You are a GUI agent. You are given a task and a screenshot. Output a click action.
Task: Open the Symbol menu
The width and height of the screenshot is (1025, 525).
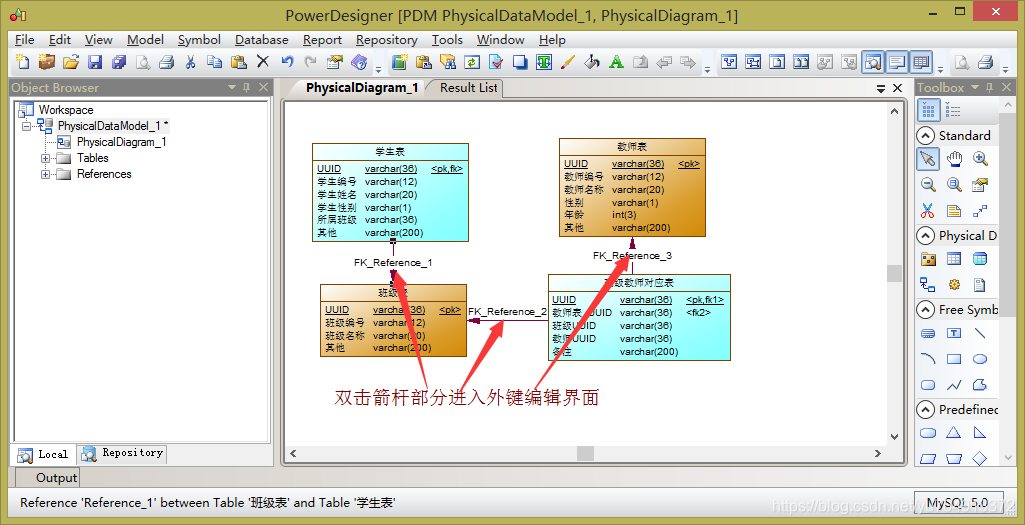pyautogui.click(x=199, y=40)
